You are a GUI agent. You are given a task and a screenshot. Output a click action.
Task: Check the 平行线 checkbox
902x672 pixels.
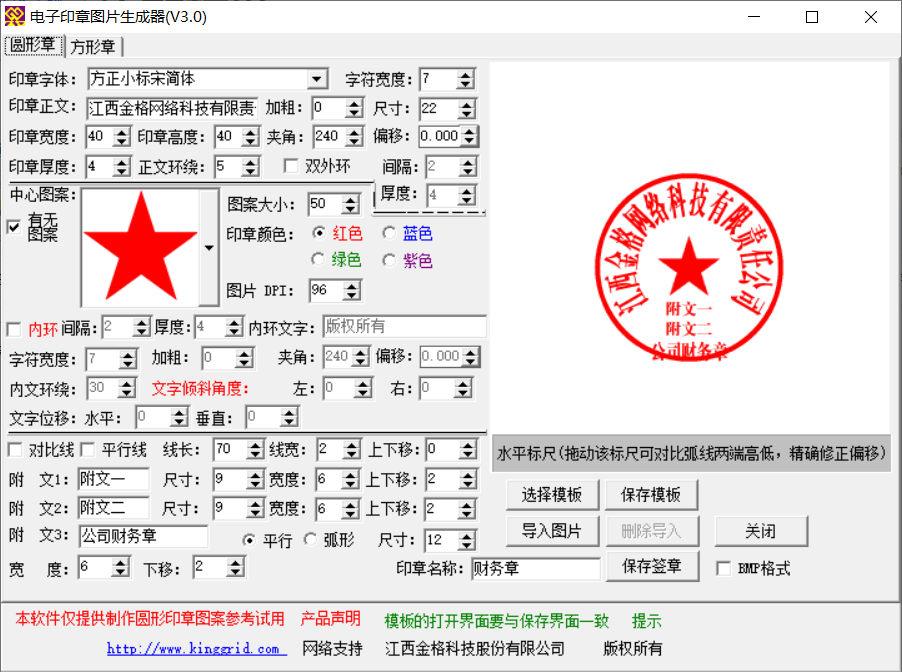(x=87, y=449)
